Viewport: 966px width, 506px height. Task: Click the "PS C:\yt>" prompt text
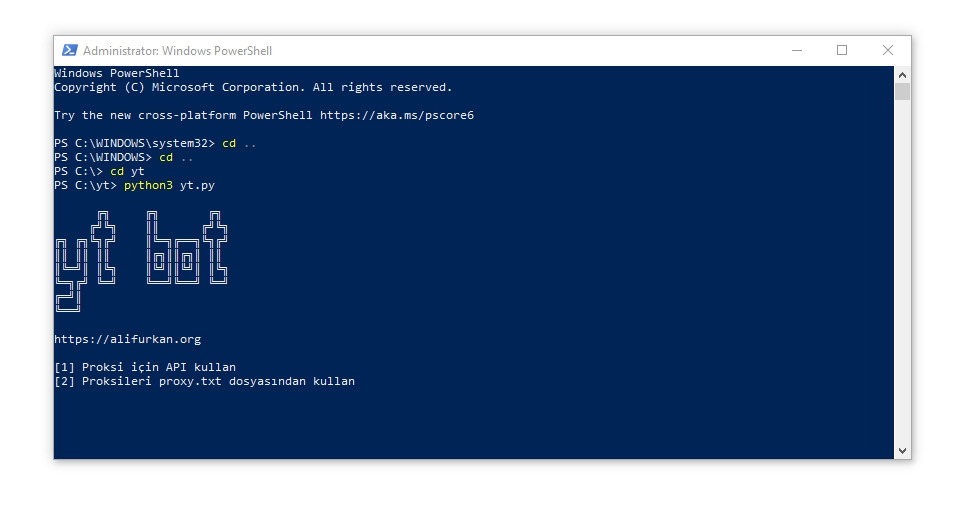click(x=85, y=185)
